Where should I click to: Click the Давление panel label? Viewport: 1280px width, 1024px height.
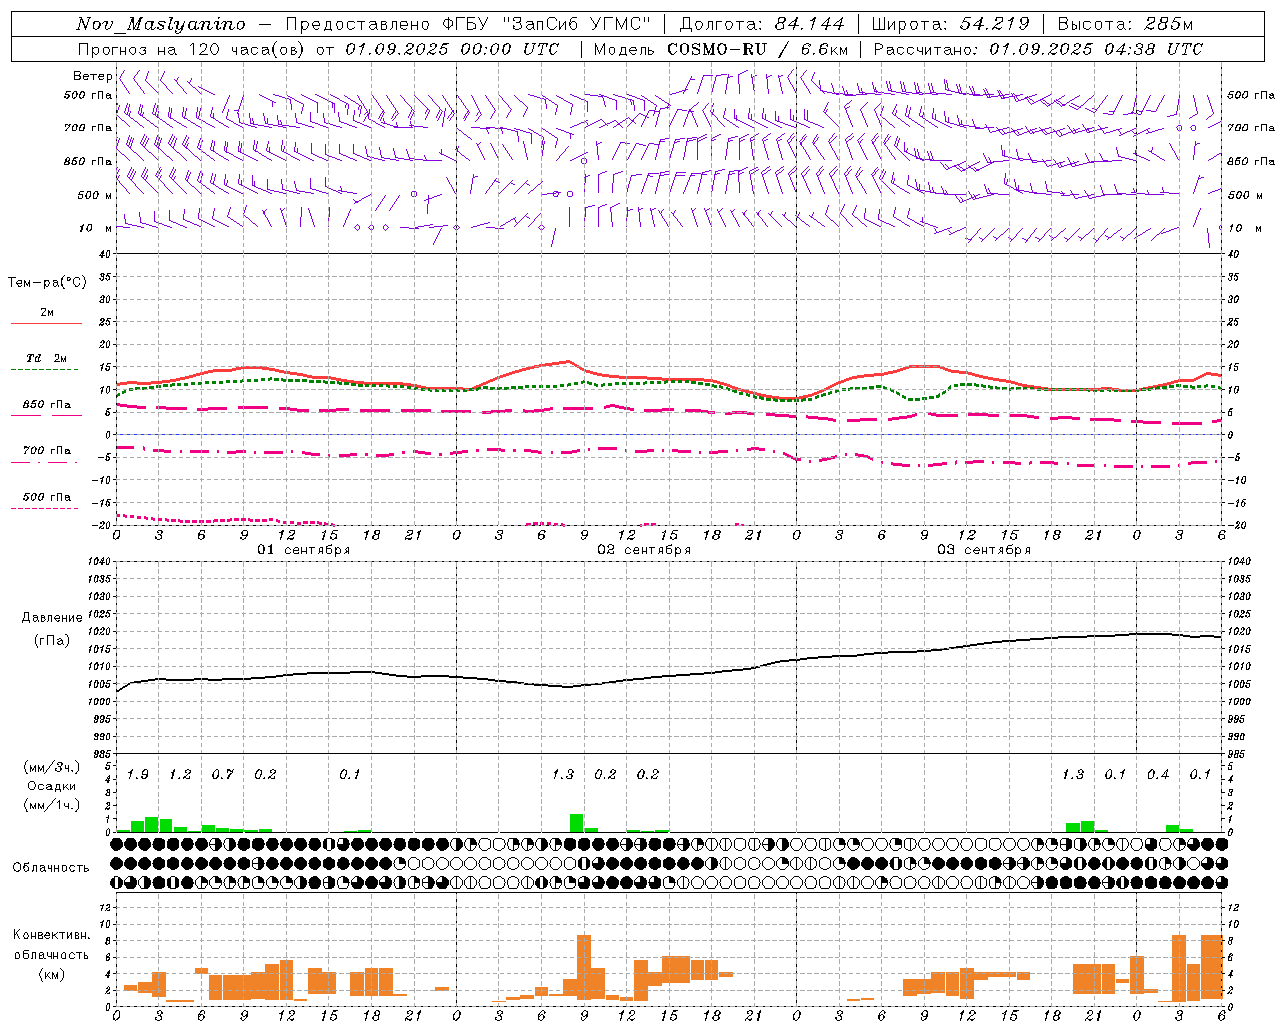point(52,618)
